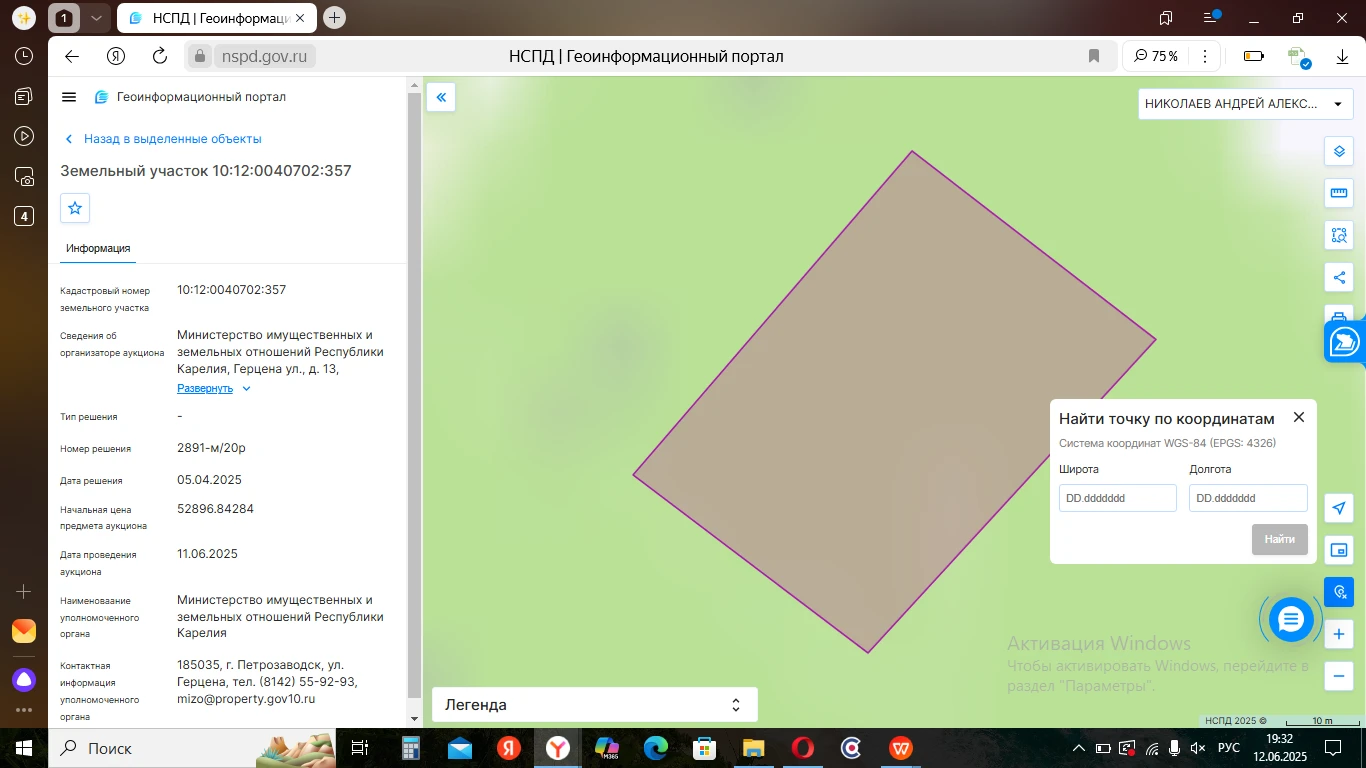Image resolution: width=1366 pixels, height=768 pixels.
Task: Click the Широта latitude input field
Action: click(1117, 498)
